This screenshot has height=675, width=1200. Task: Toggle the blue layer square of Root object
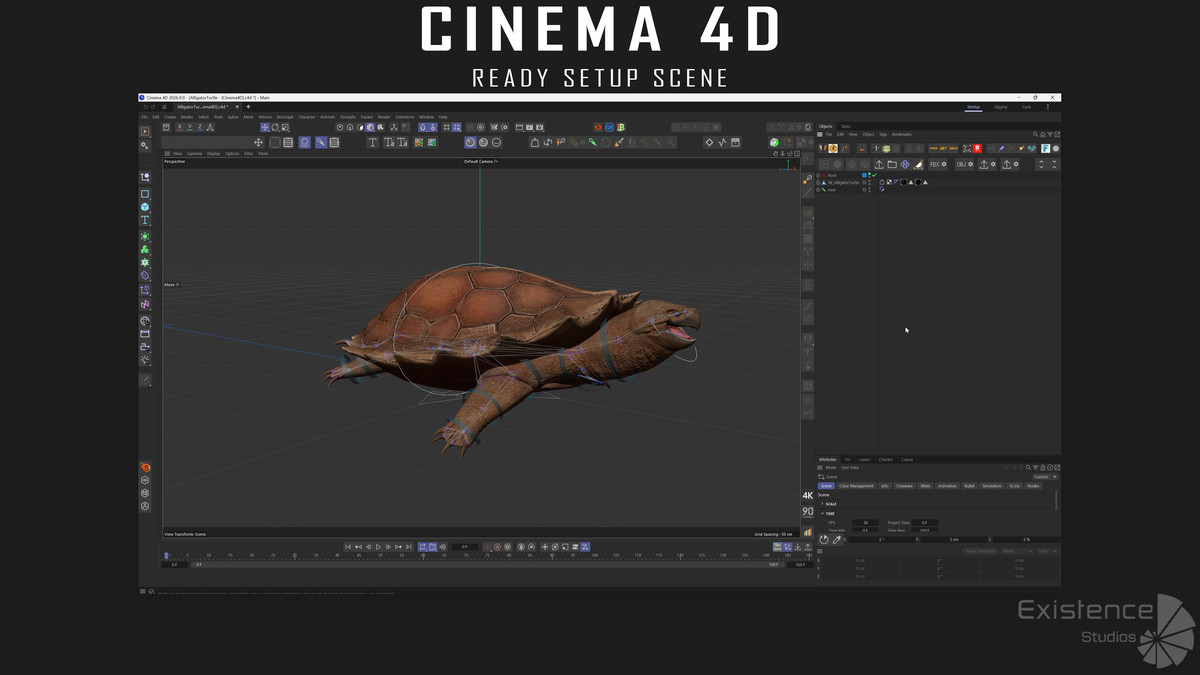pyautogui.click(x=864, y=175)
